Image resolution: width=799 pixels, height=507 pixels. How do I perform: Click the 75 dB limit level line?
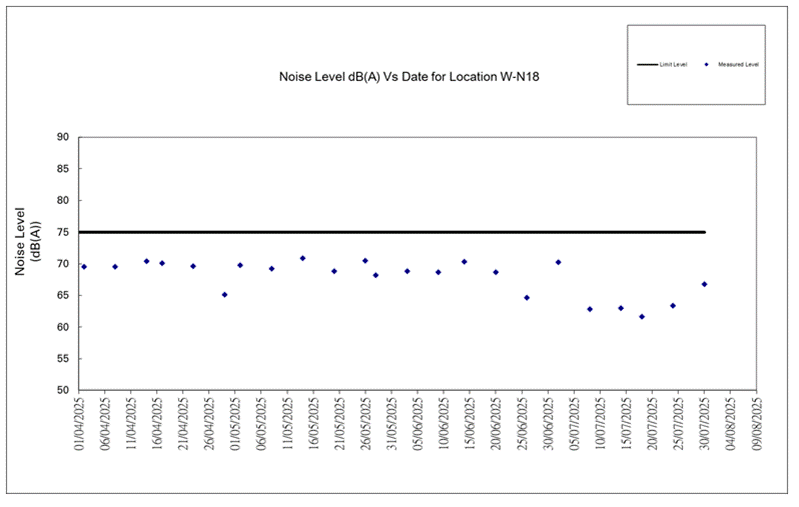tap(392, 232)
